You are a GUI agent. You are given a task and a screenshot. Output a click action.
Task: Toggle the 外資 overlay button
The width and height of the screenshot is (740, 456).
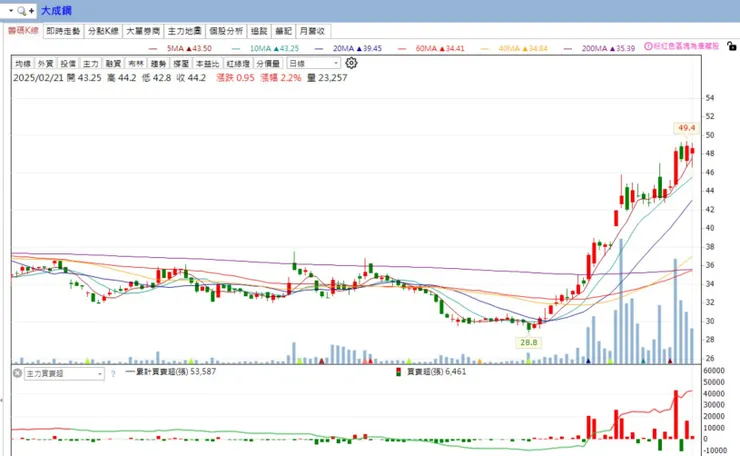pos(46,63)
